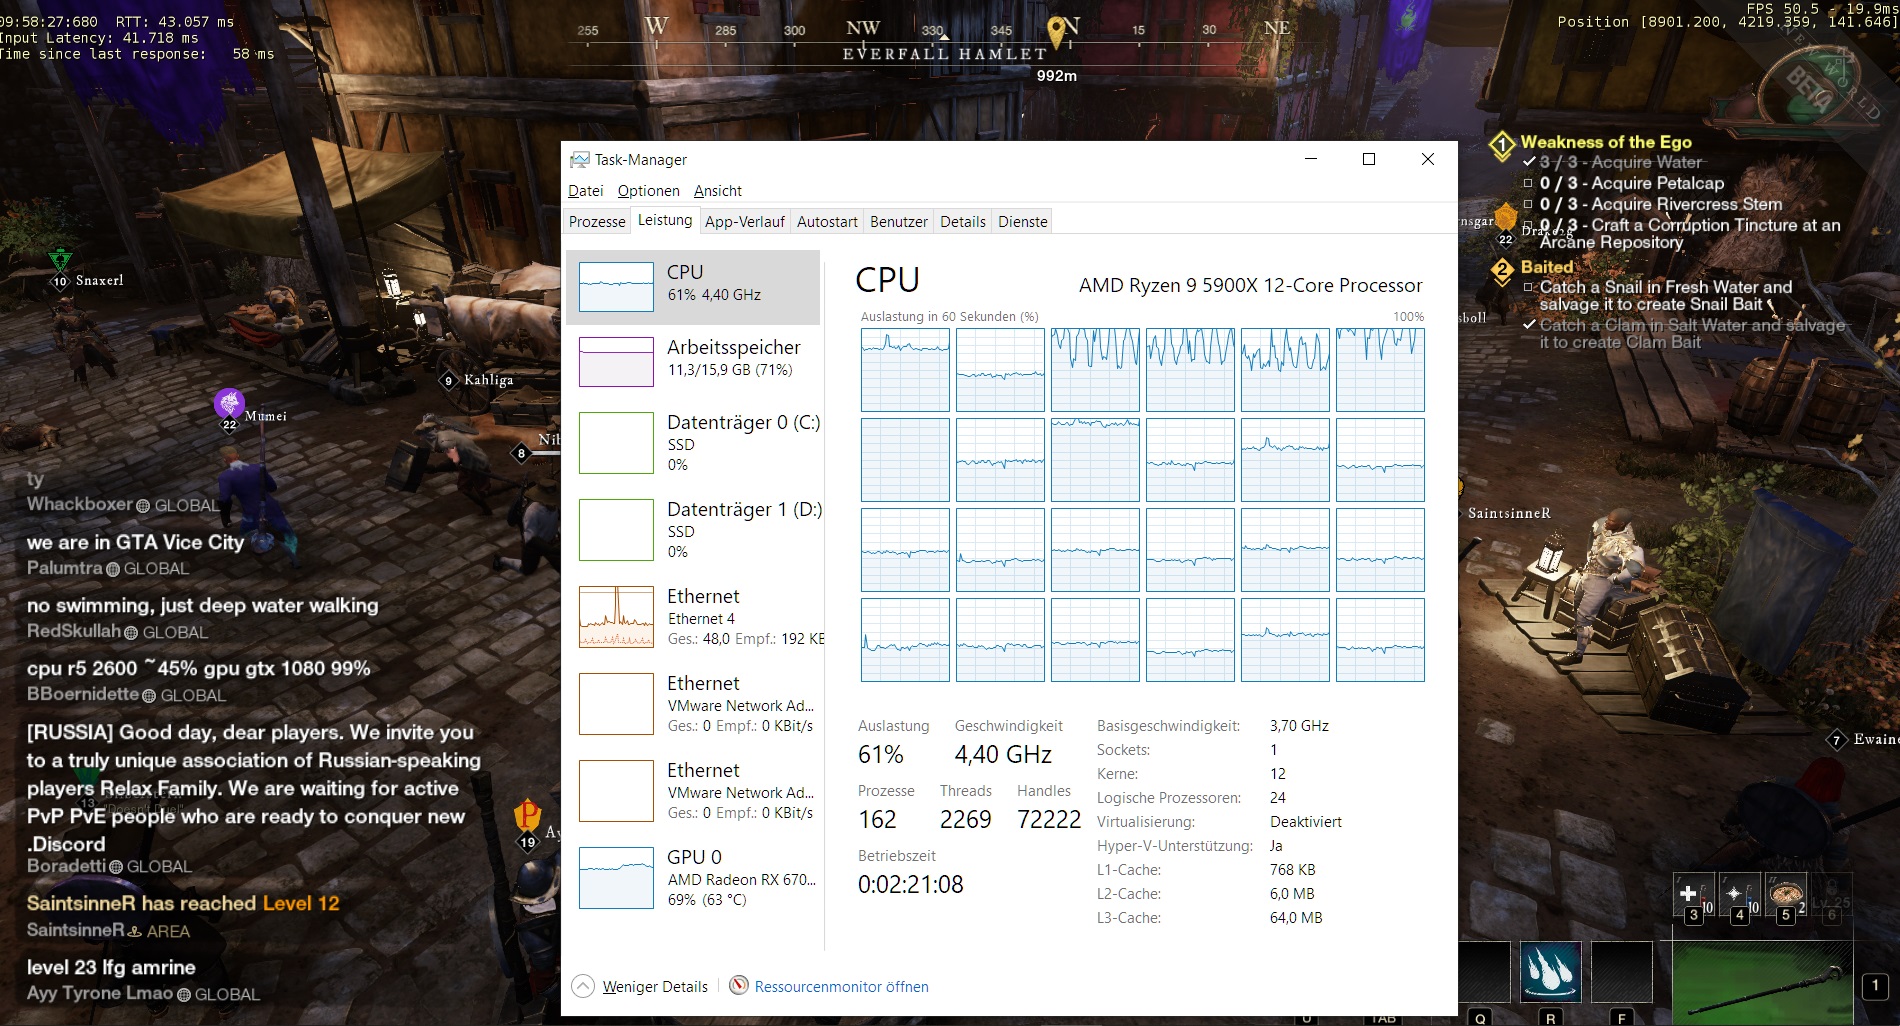
Task: Switch to the Prozesse tab
Action: click(x=597, y=222)
